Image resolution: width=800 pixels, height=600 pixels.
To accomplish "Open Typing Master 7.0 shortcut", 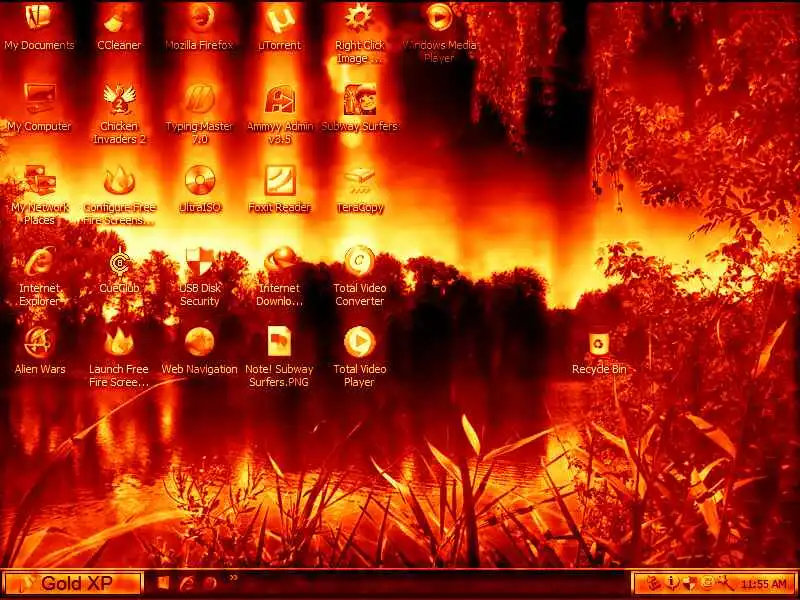I will pos(199,115).
